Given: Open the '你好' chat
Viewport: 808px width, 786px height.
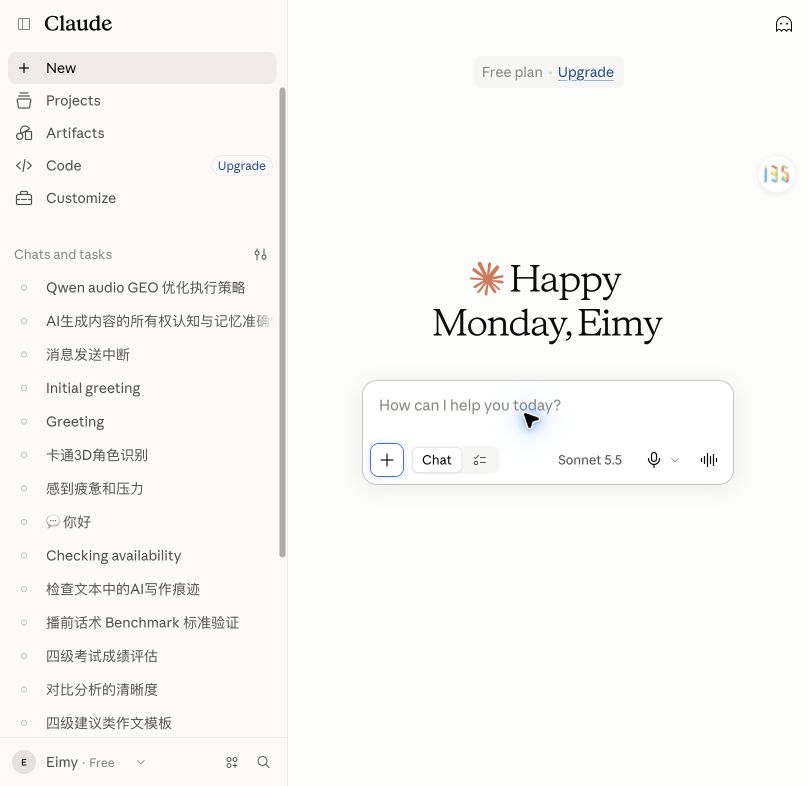Looking at the screenshot, I should point(69,522).
